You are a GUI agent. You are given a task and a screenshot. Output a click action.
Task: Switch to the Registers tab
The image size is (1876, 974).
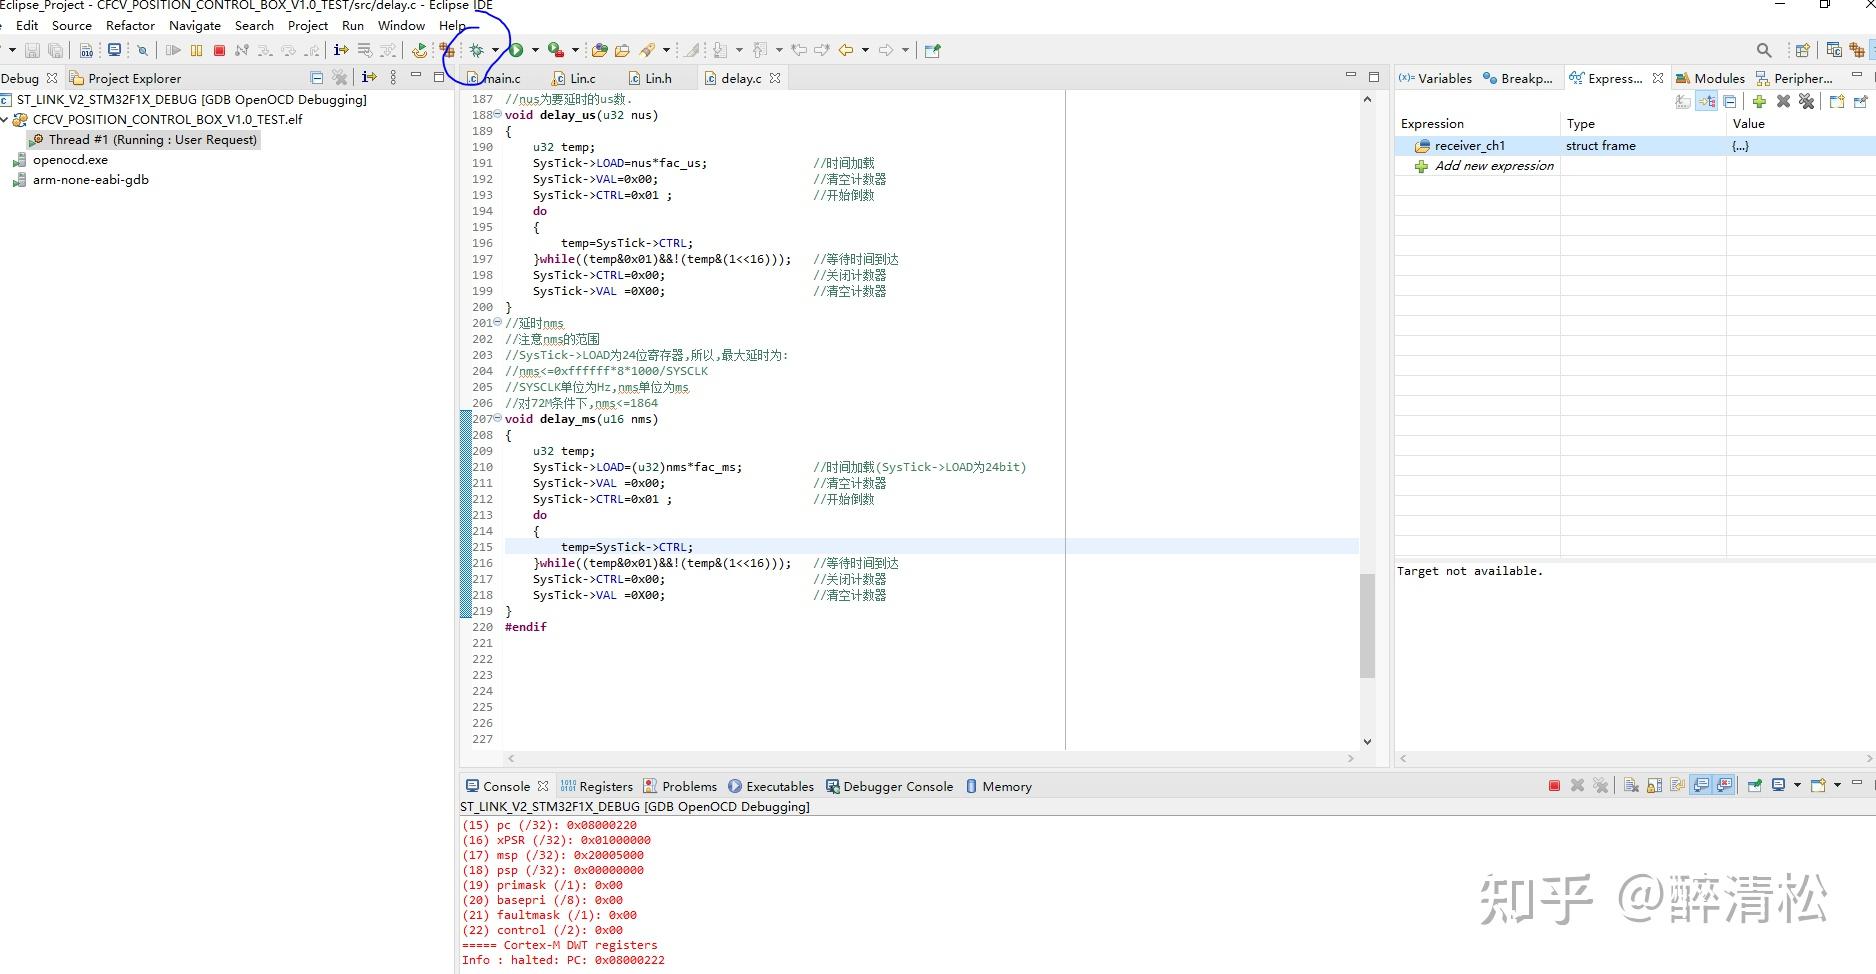point(605,786)
